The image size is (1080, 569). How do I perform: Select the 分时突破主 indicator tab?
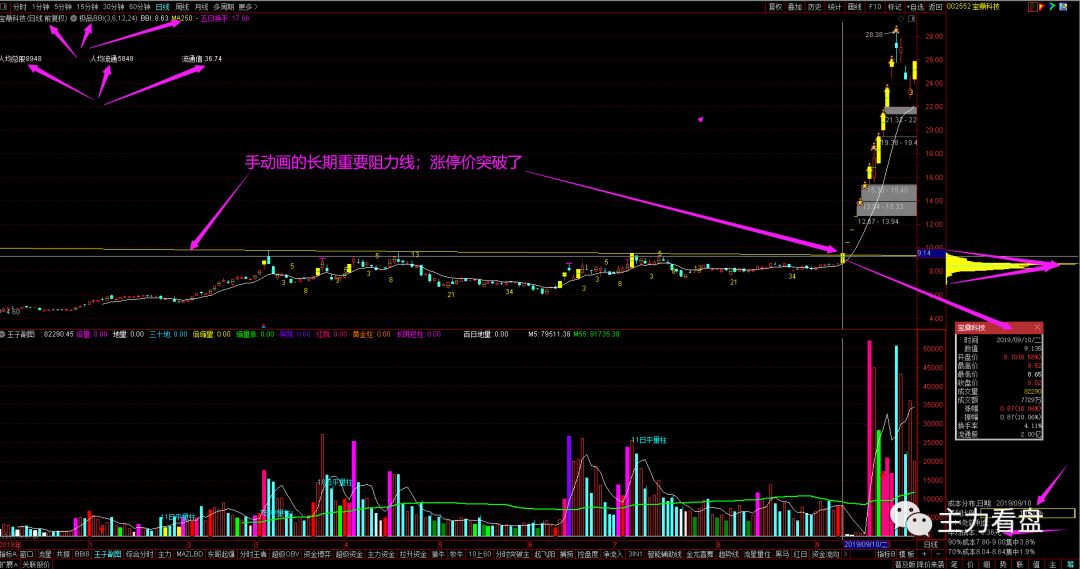513,555
